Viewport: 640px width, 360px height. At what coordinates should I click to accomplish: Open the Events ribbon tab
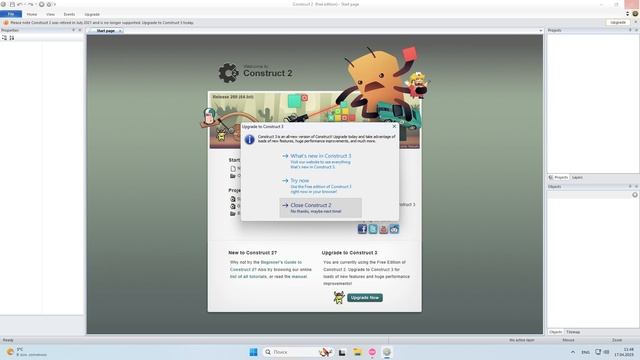coord(69,14)
